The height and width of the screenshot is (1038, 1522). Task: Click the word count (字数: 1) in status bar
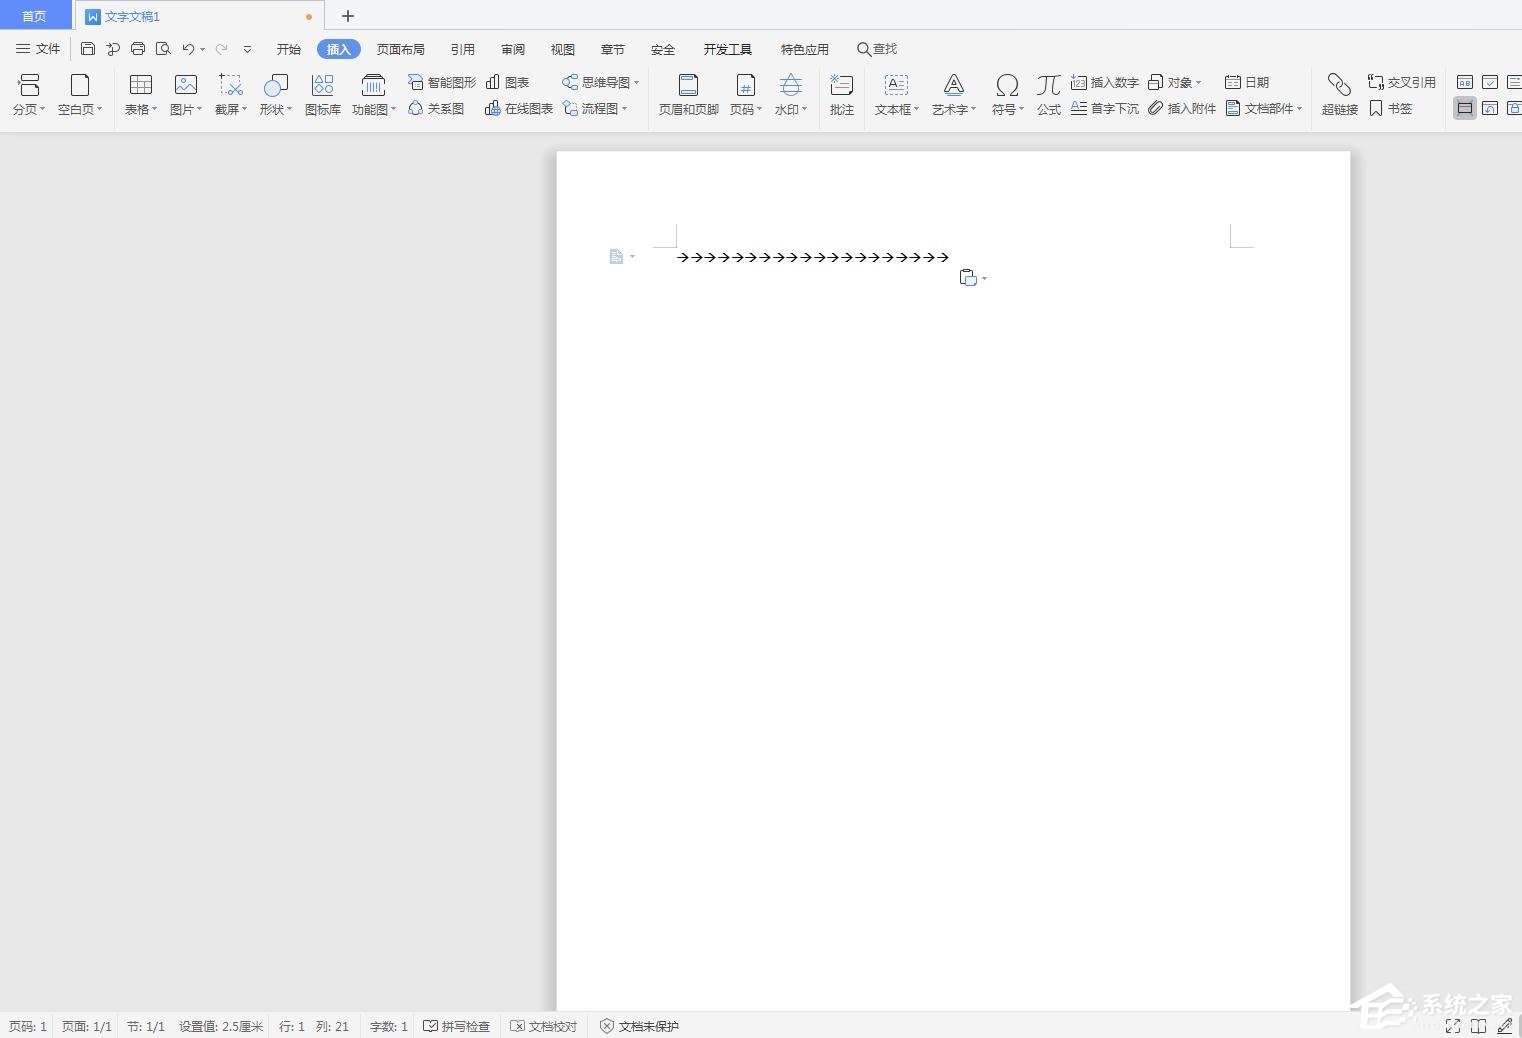tap(389, 1026)
